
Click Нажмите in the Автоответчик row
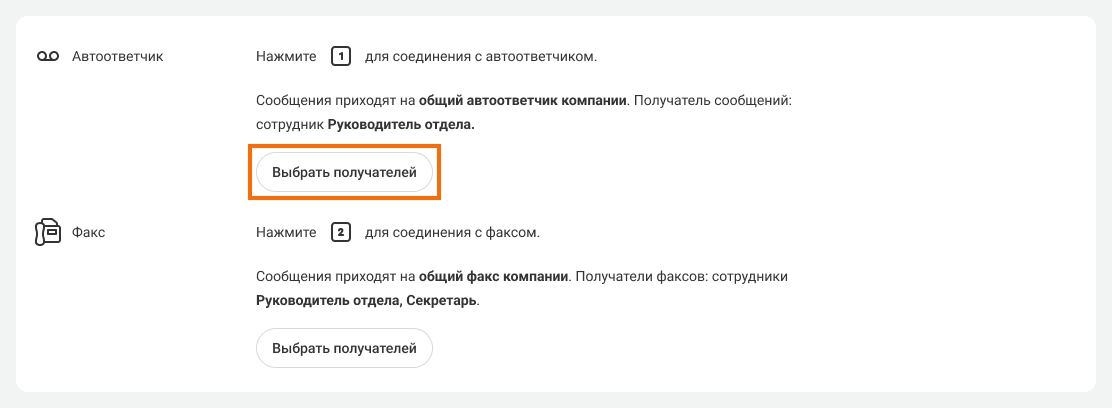coord(286,57)
